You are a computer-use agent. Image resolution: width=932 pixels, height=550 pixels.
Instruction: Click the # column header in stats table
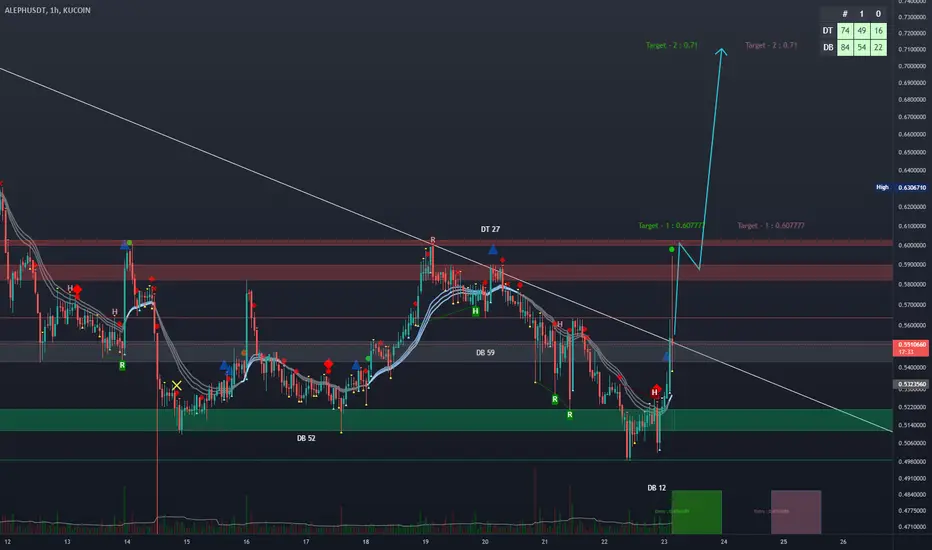(845, 14)
